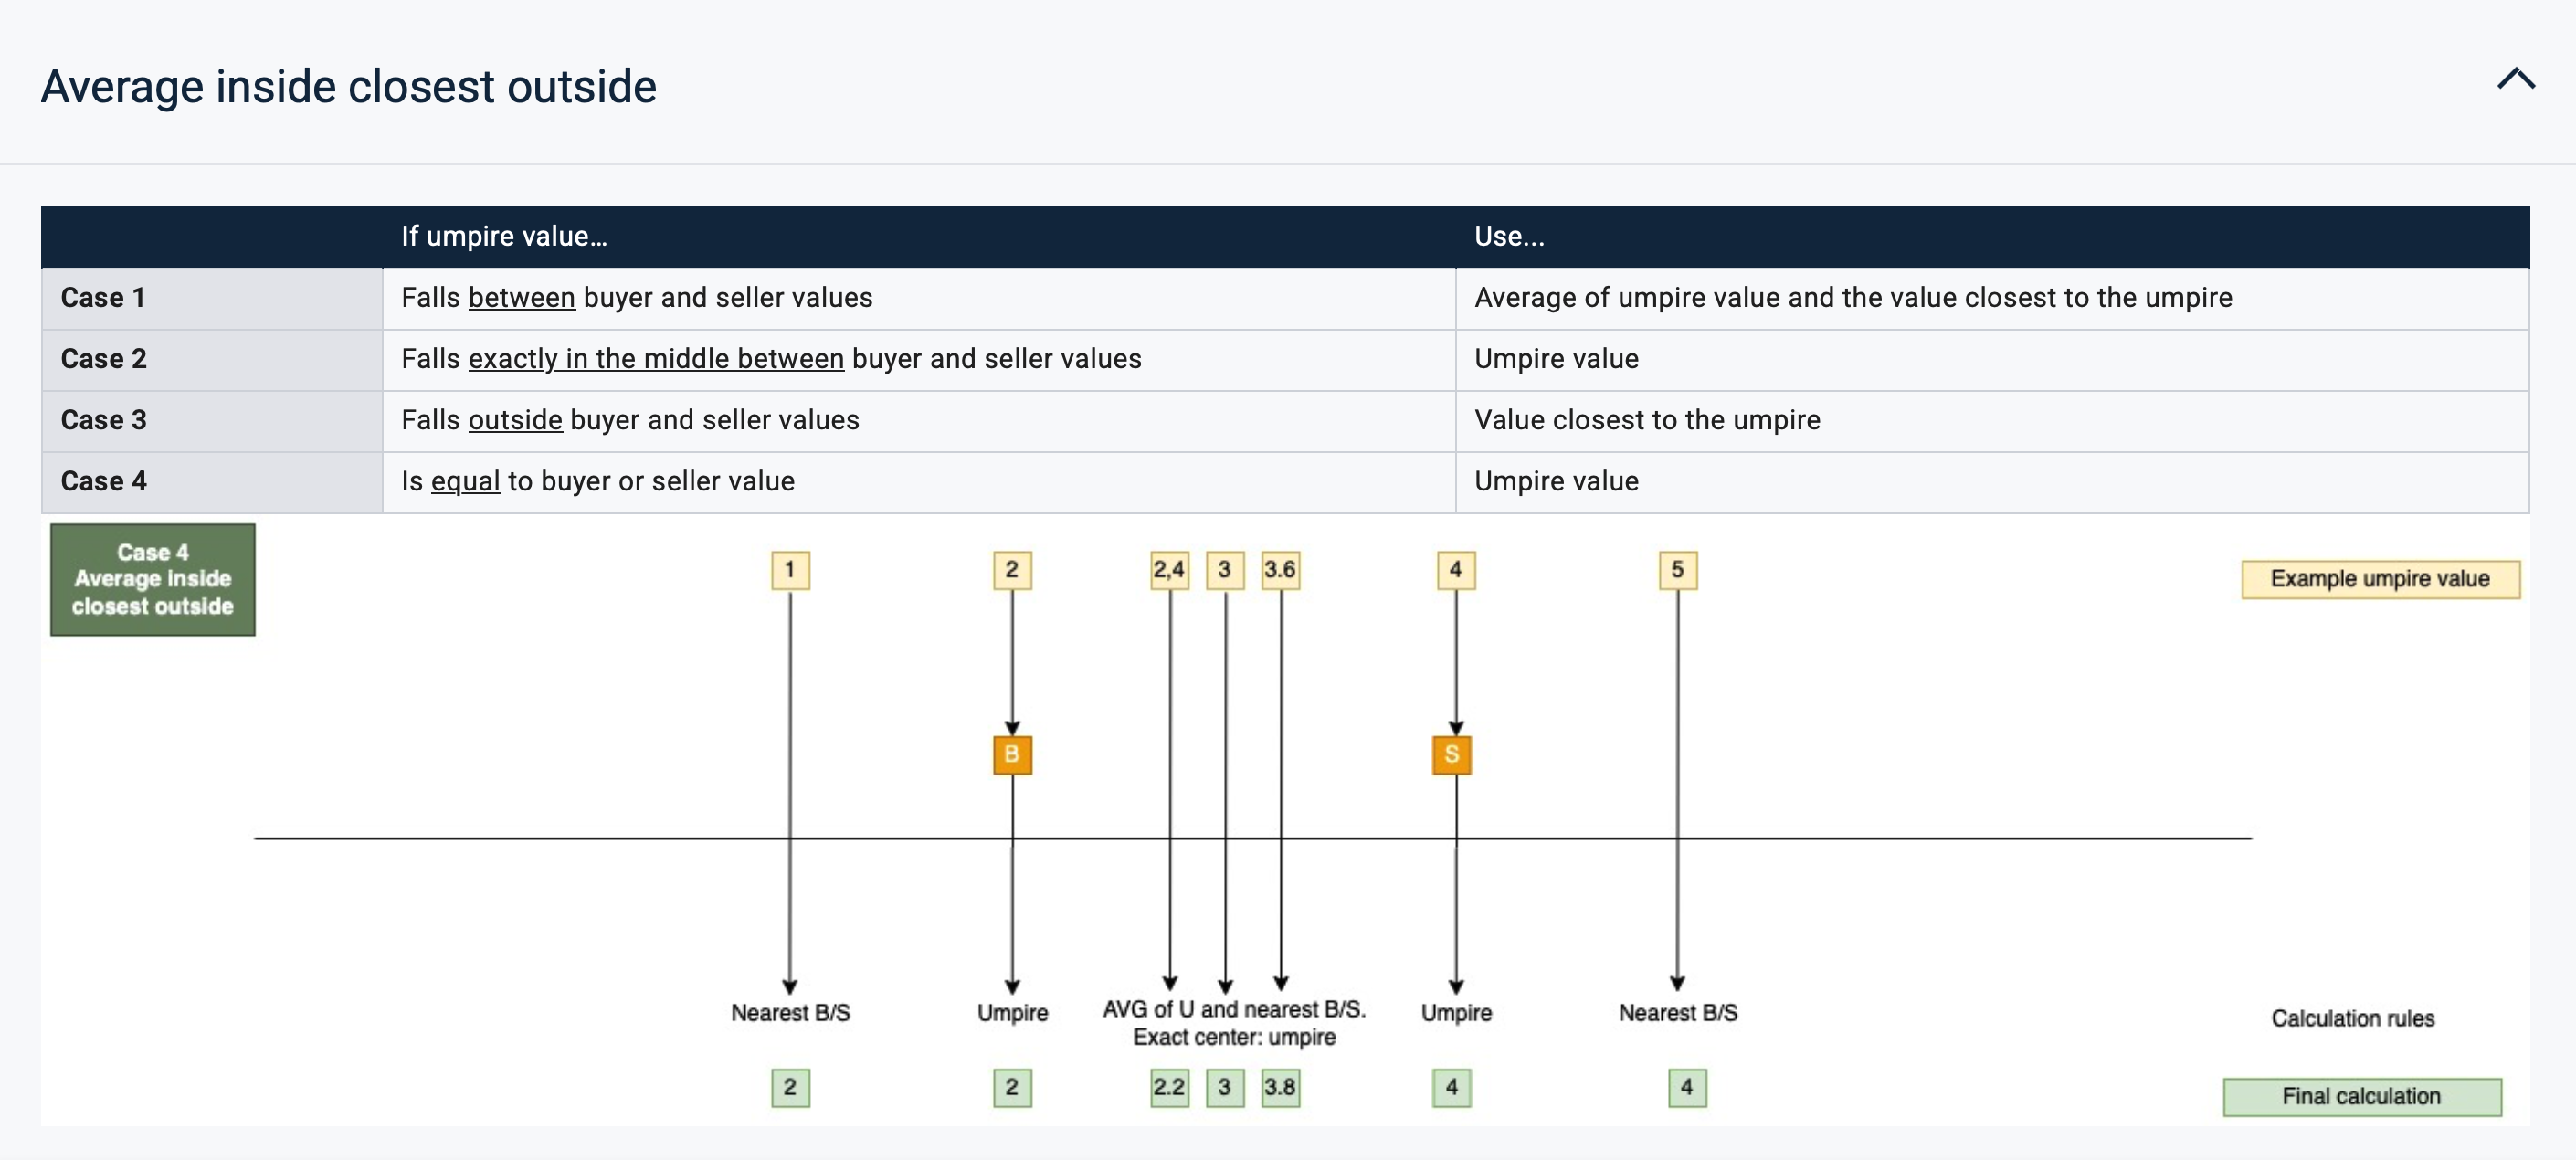Click the orange S seller marker
This screenshot has height=1160, width=2576.
1452,755
